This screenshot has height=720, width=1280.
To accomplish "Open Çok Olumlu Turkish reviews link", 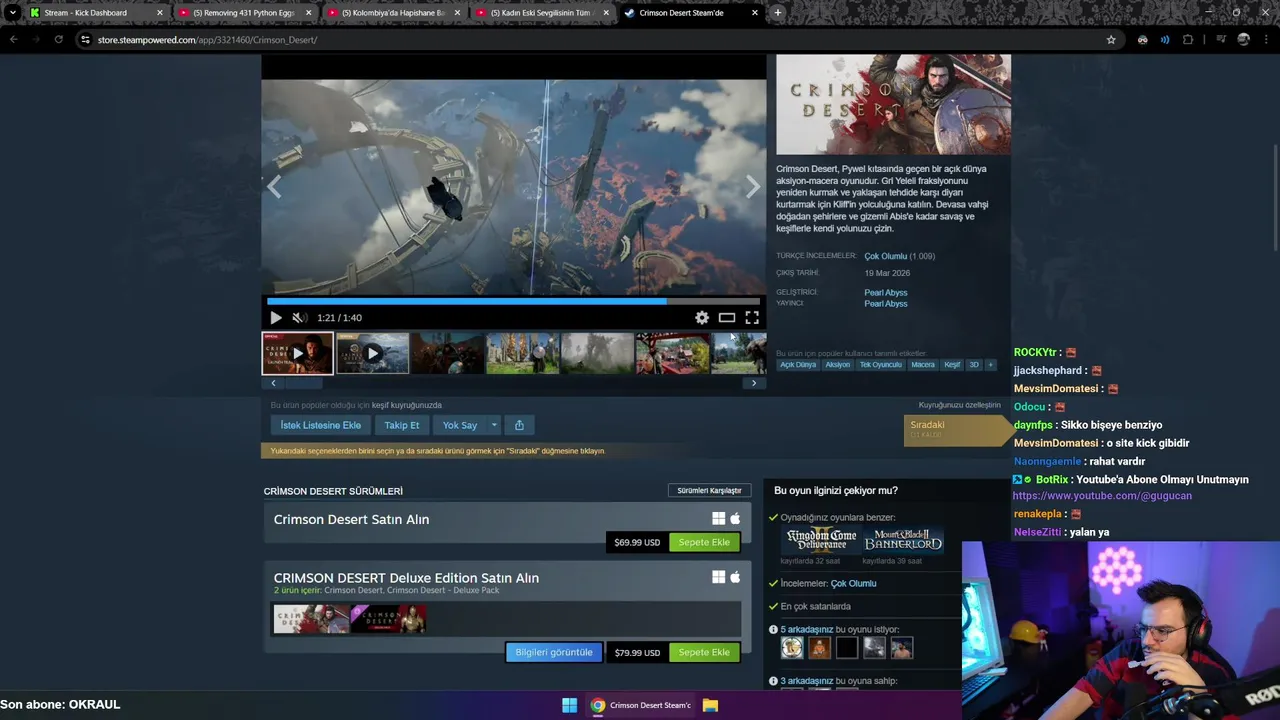I will [x=886, y=256].
